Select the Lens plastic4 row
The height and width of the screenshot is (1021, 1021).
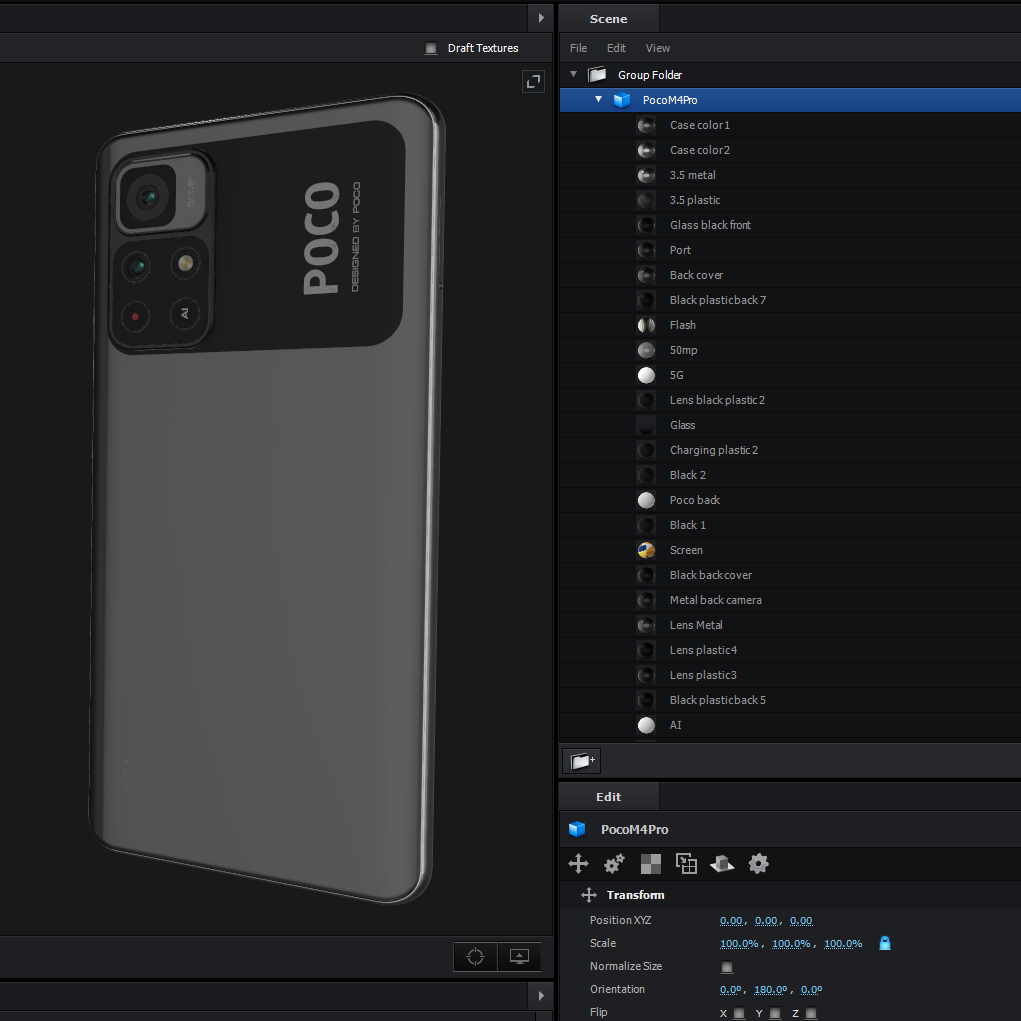pos(790,650)
